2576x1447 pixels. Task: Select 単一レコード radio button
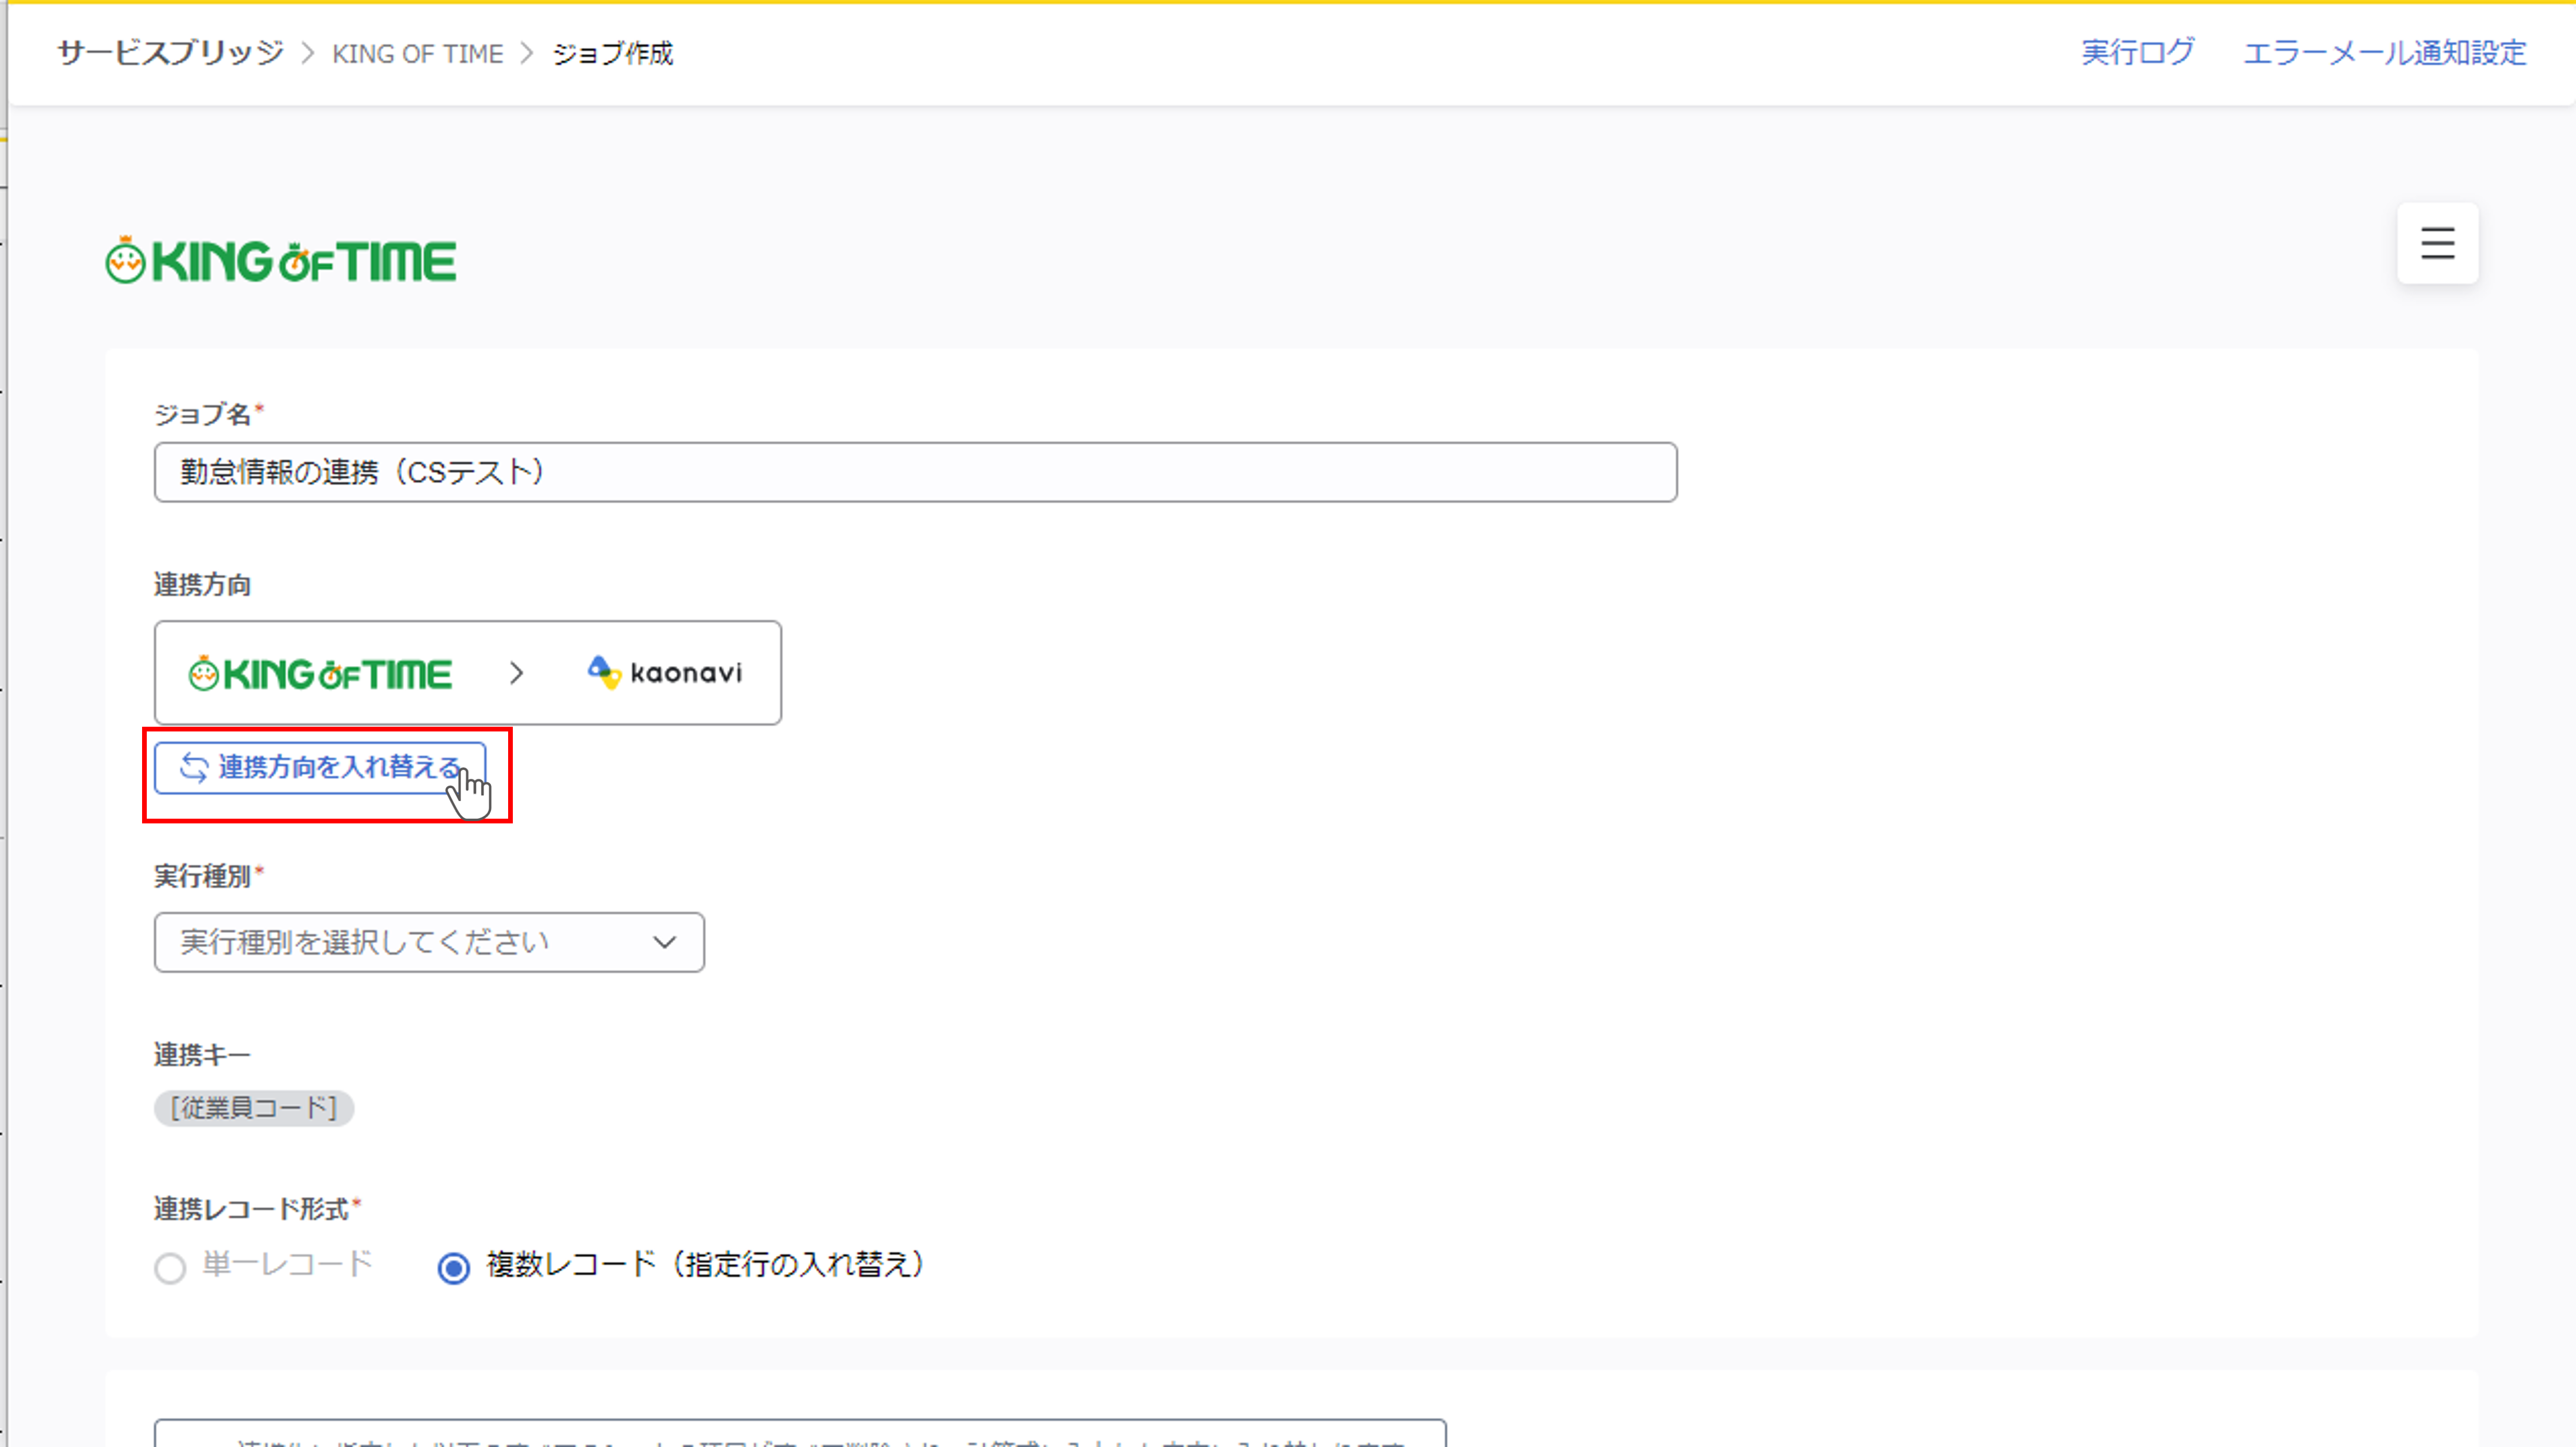point(170,1268)
